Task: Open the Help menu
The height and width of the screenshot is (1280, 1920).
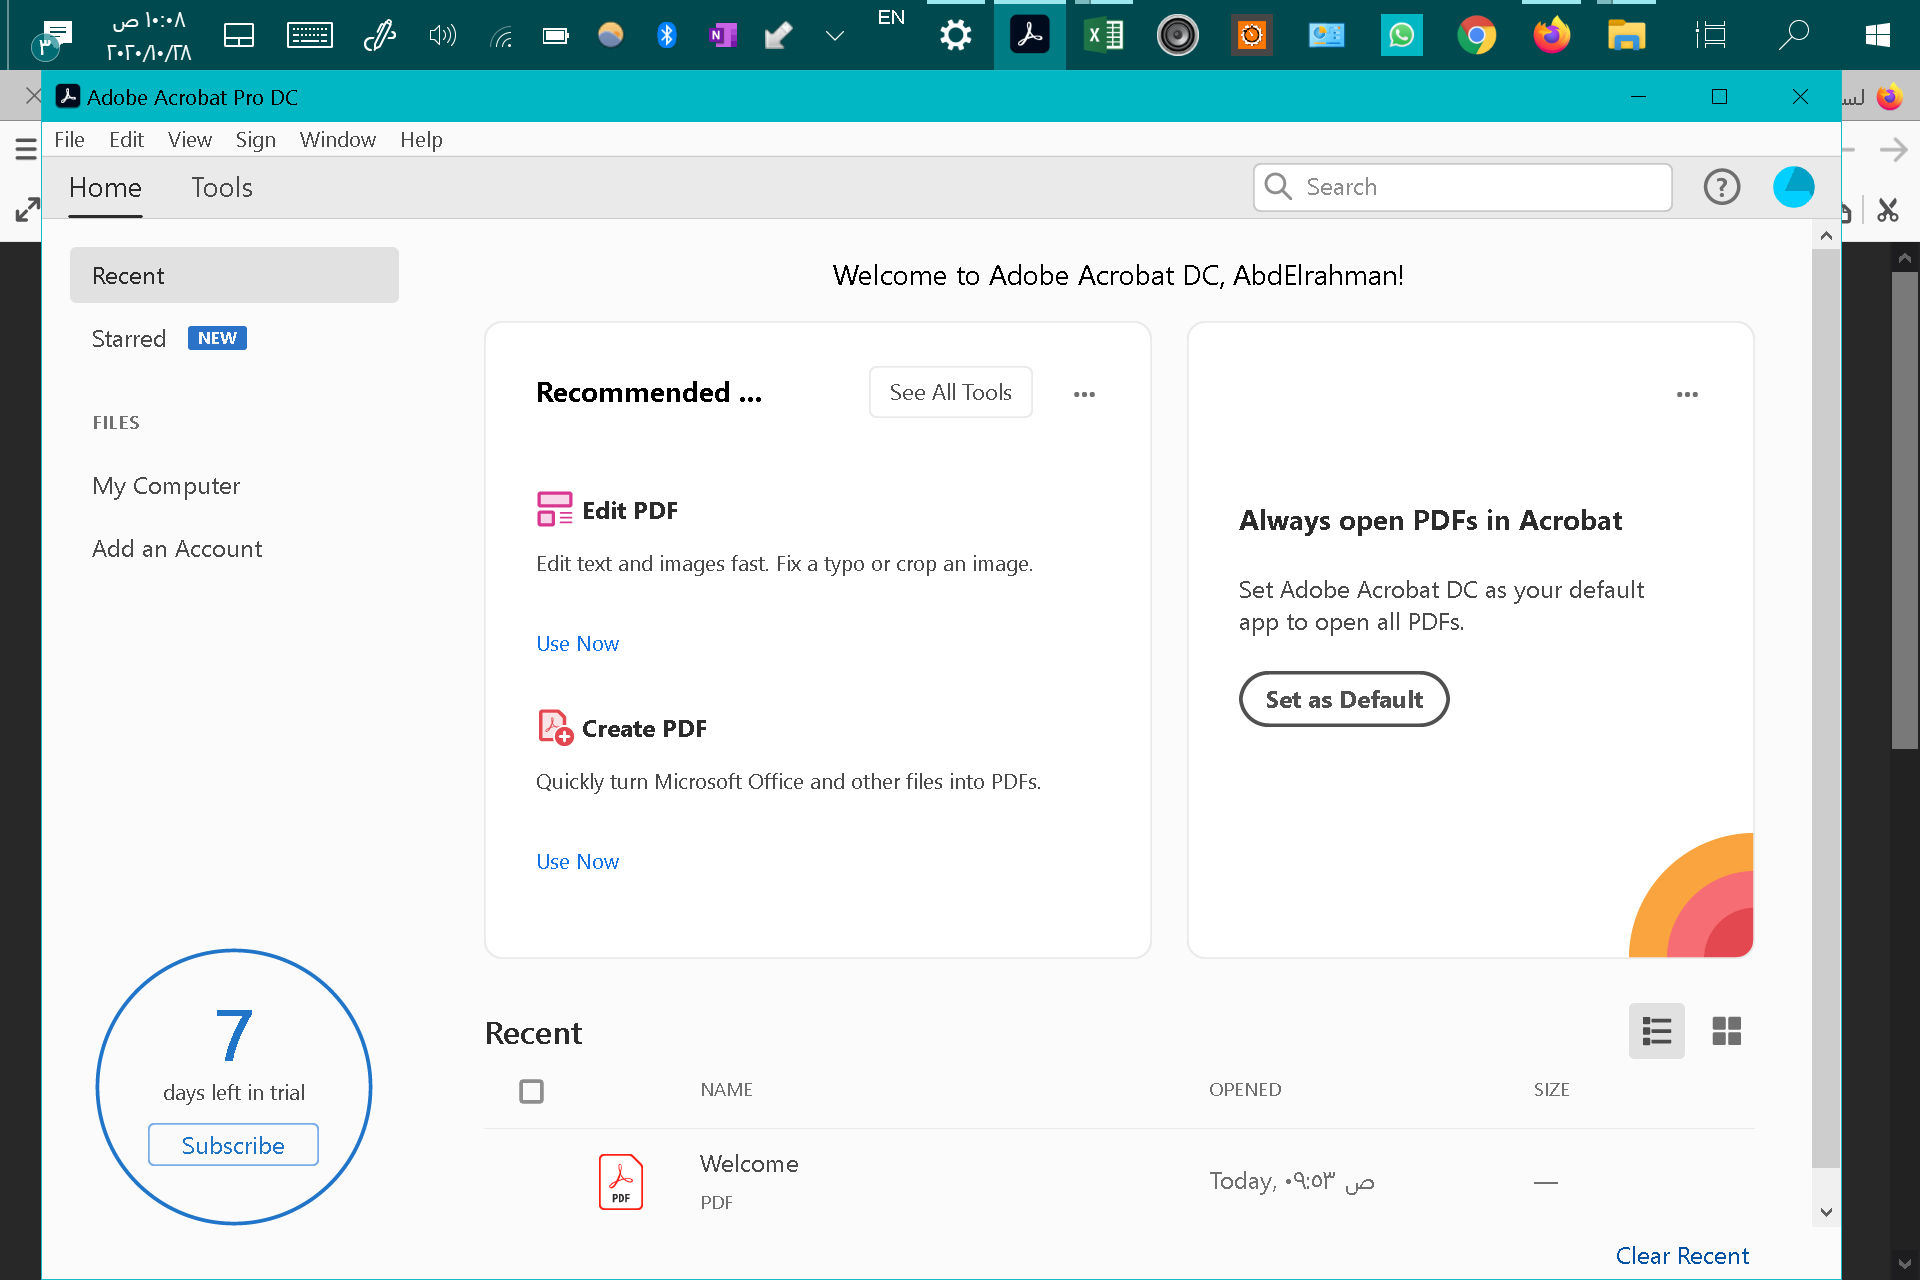Action: [x=421, y=140]
